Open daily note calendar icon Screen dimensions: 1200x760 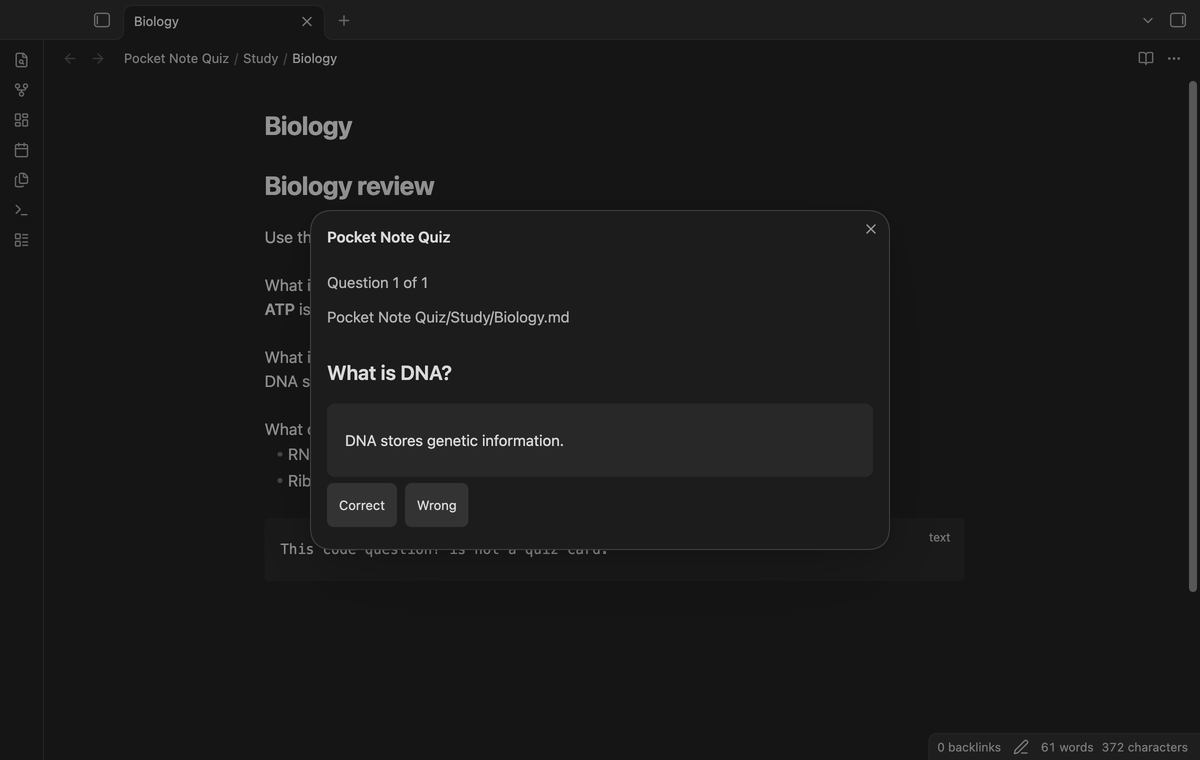click(21, 150)
